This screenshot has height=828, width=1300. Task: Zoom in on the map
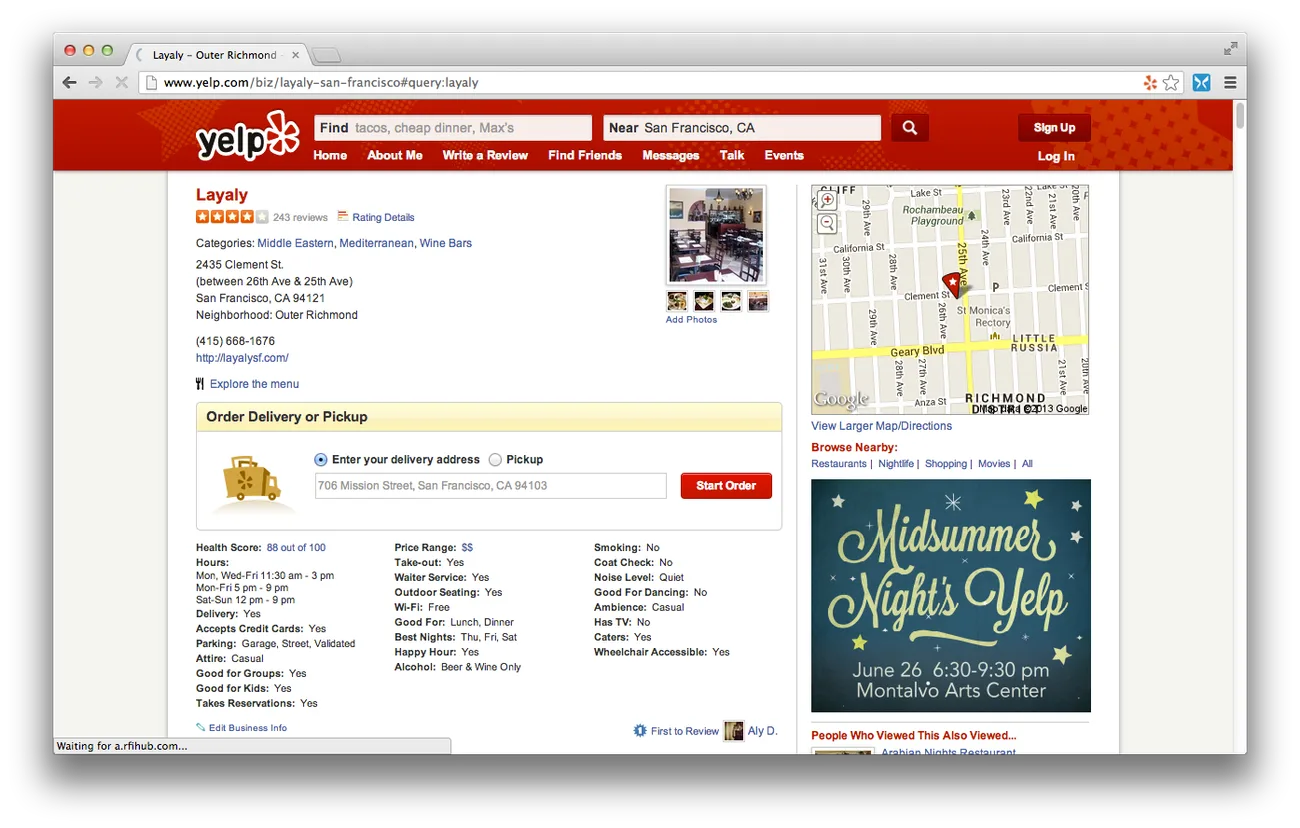827,200
